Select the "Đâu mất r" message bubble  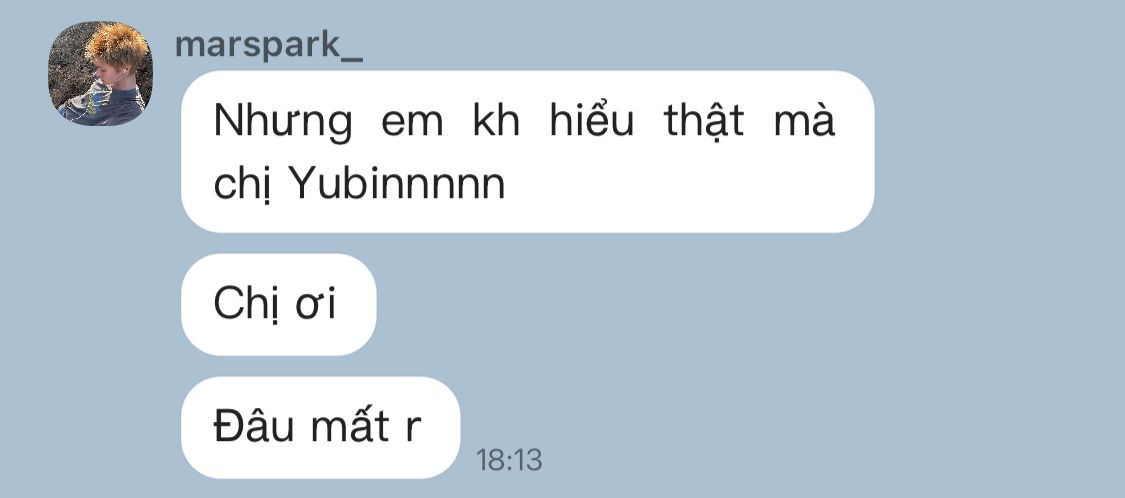320,427
